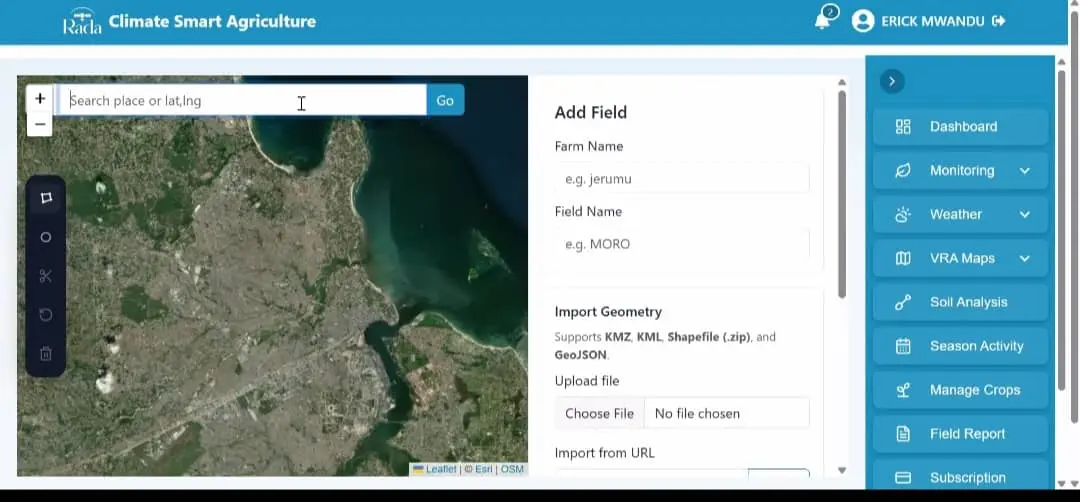Click the trash delete tool on map

point(45,354)
